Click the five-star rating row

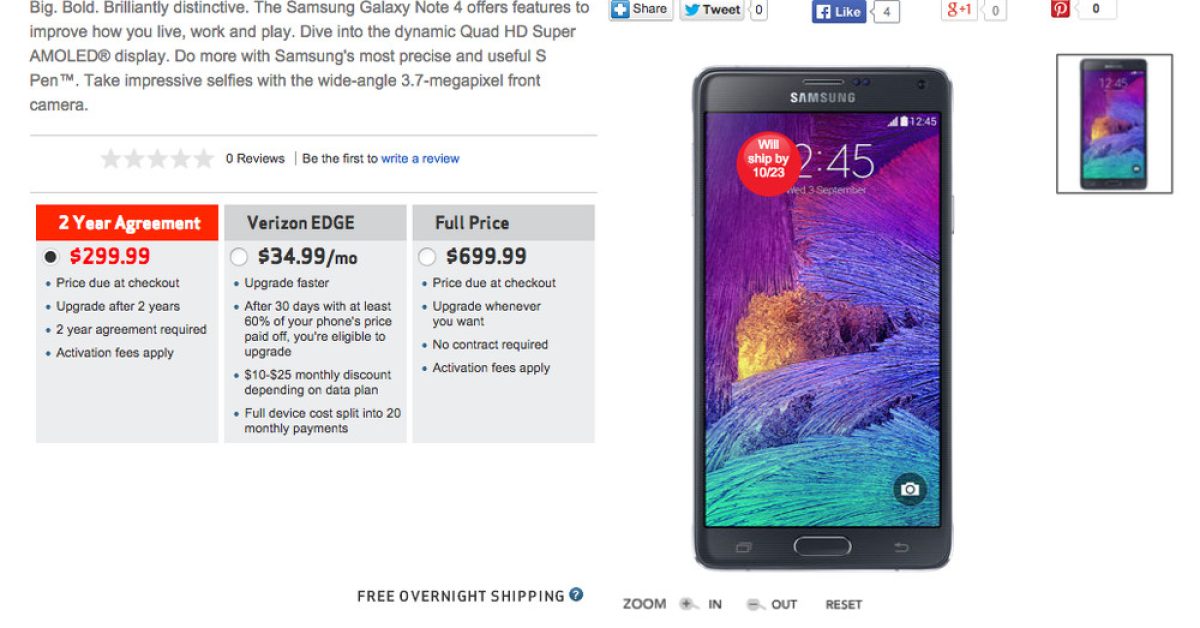point(157,158)
